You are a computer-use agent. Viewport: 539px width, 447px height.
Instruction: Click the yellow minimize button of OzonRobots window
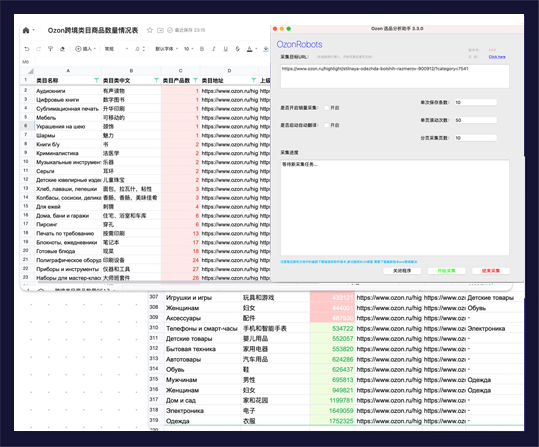coord(282,29)
